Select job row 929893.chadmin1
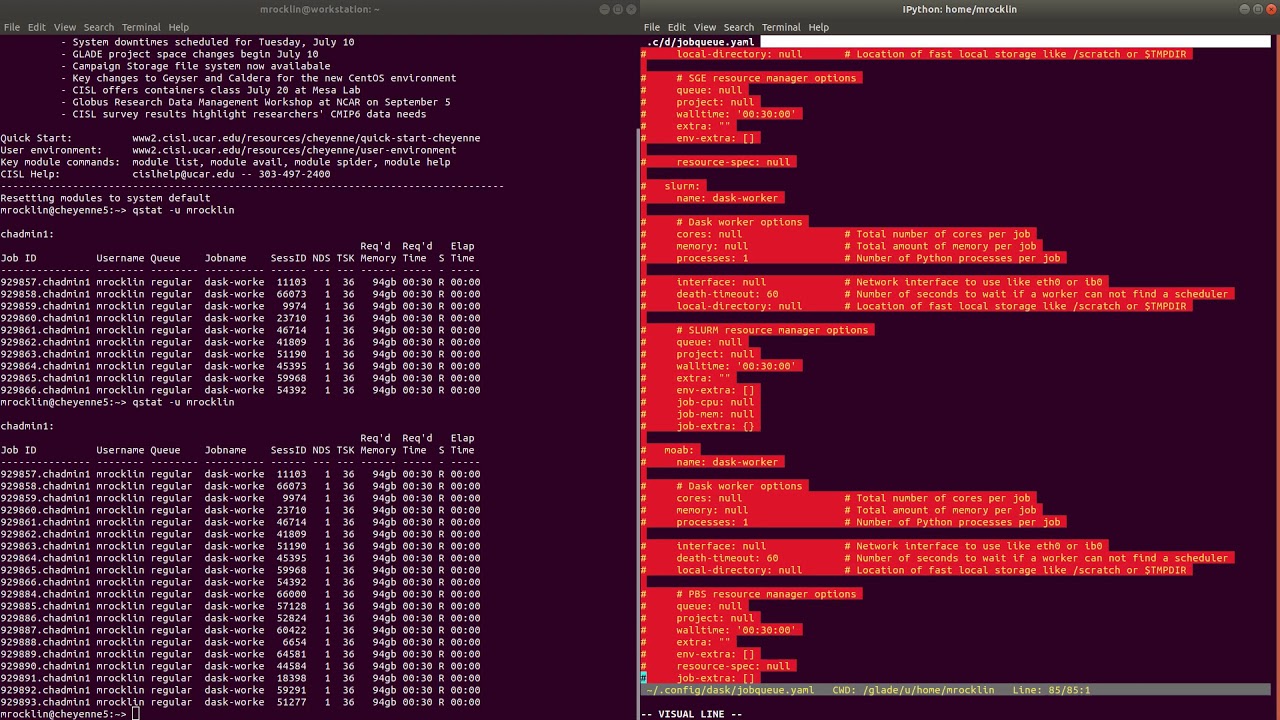The width and height of the screenshot is (1280, 720). coord(240,702)
